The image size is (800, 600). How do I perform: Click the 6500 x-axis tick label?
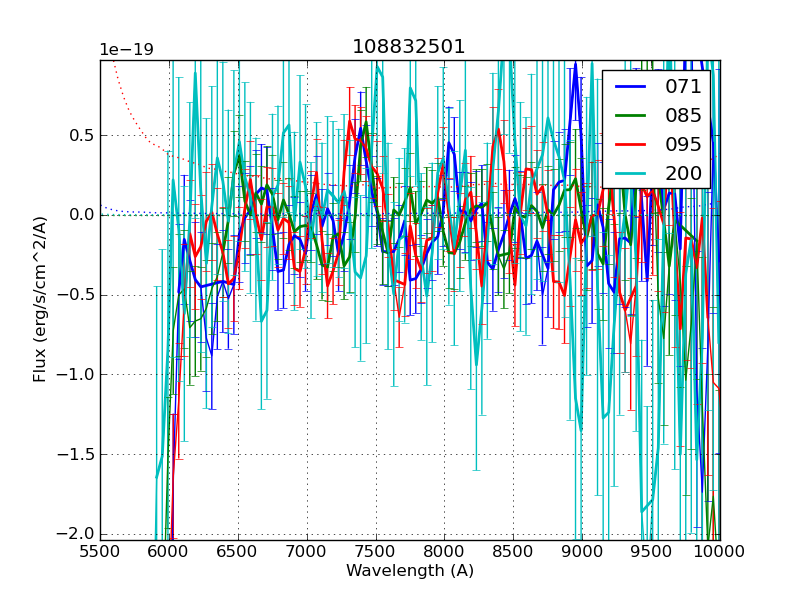tap(238, 551)
